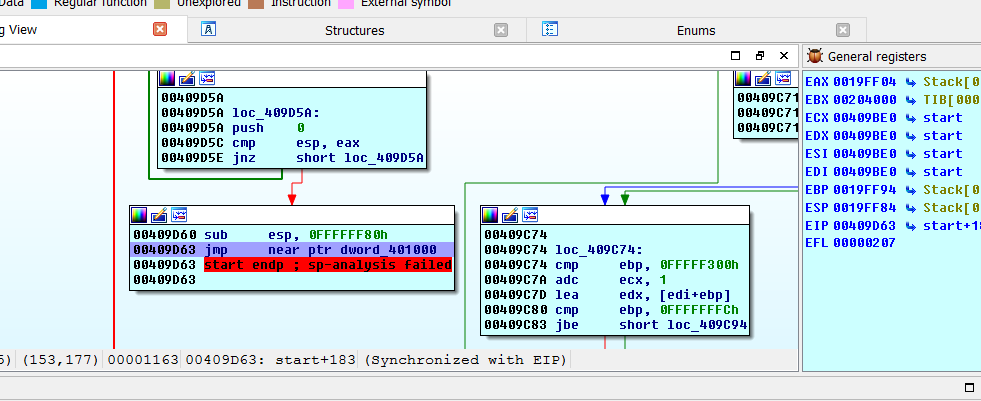
Task: Set color for the sub esp node
Action: 139,214
